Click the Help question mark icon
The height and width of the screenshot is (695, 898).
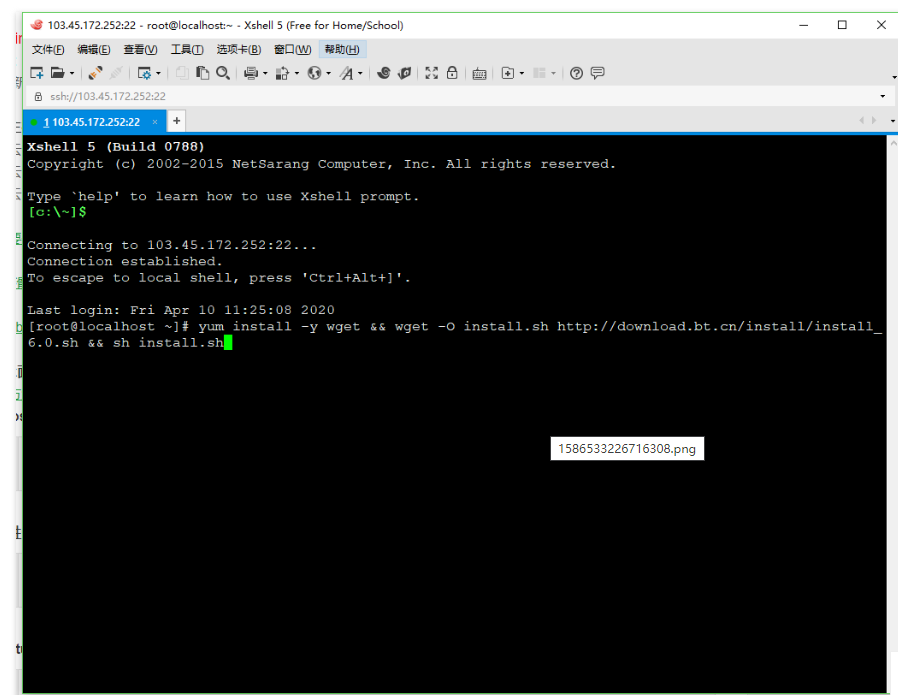[576, 73]
